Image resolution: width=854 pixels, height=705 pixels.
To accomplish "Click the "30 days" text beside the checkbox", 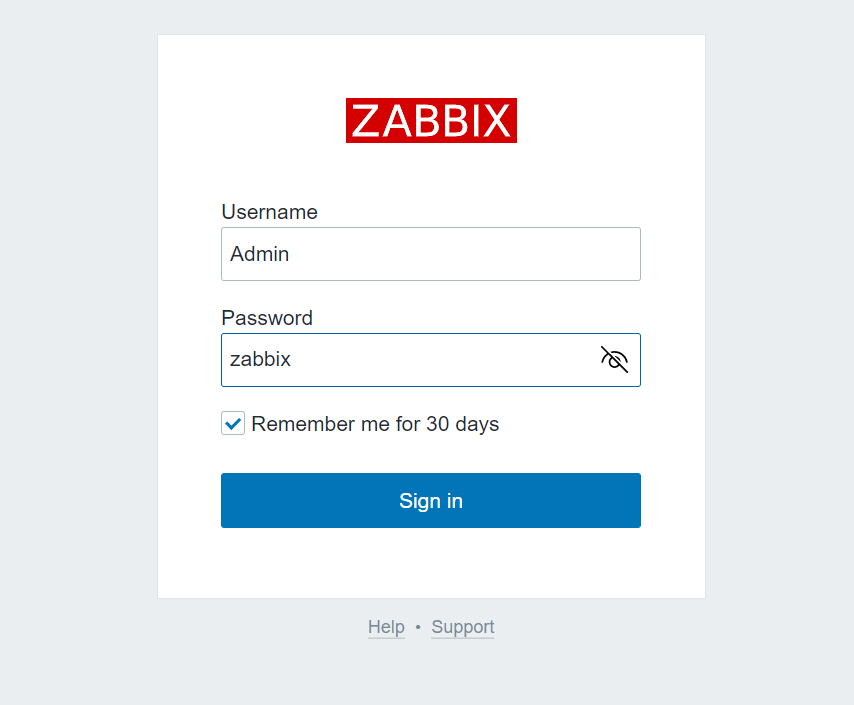I will click(x=462, y=424).
